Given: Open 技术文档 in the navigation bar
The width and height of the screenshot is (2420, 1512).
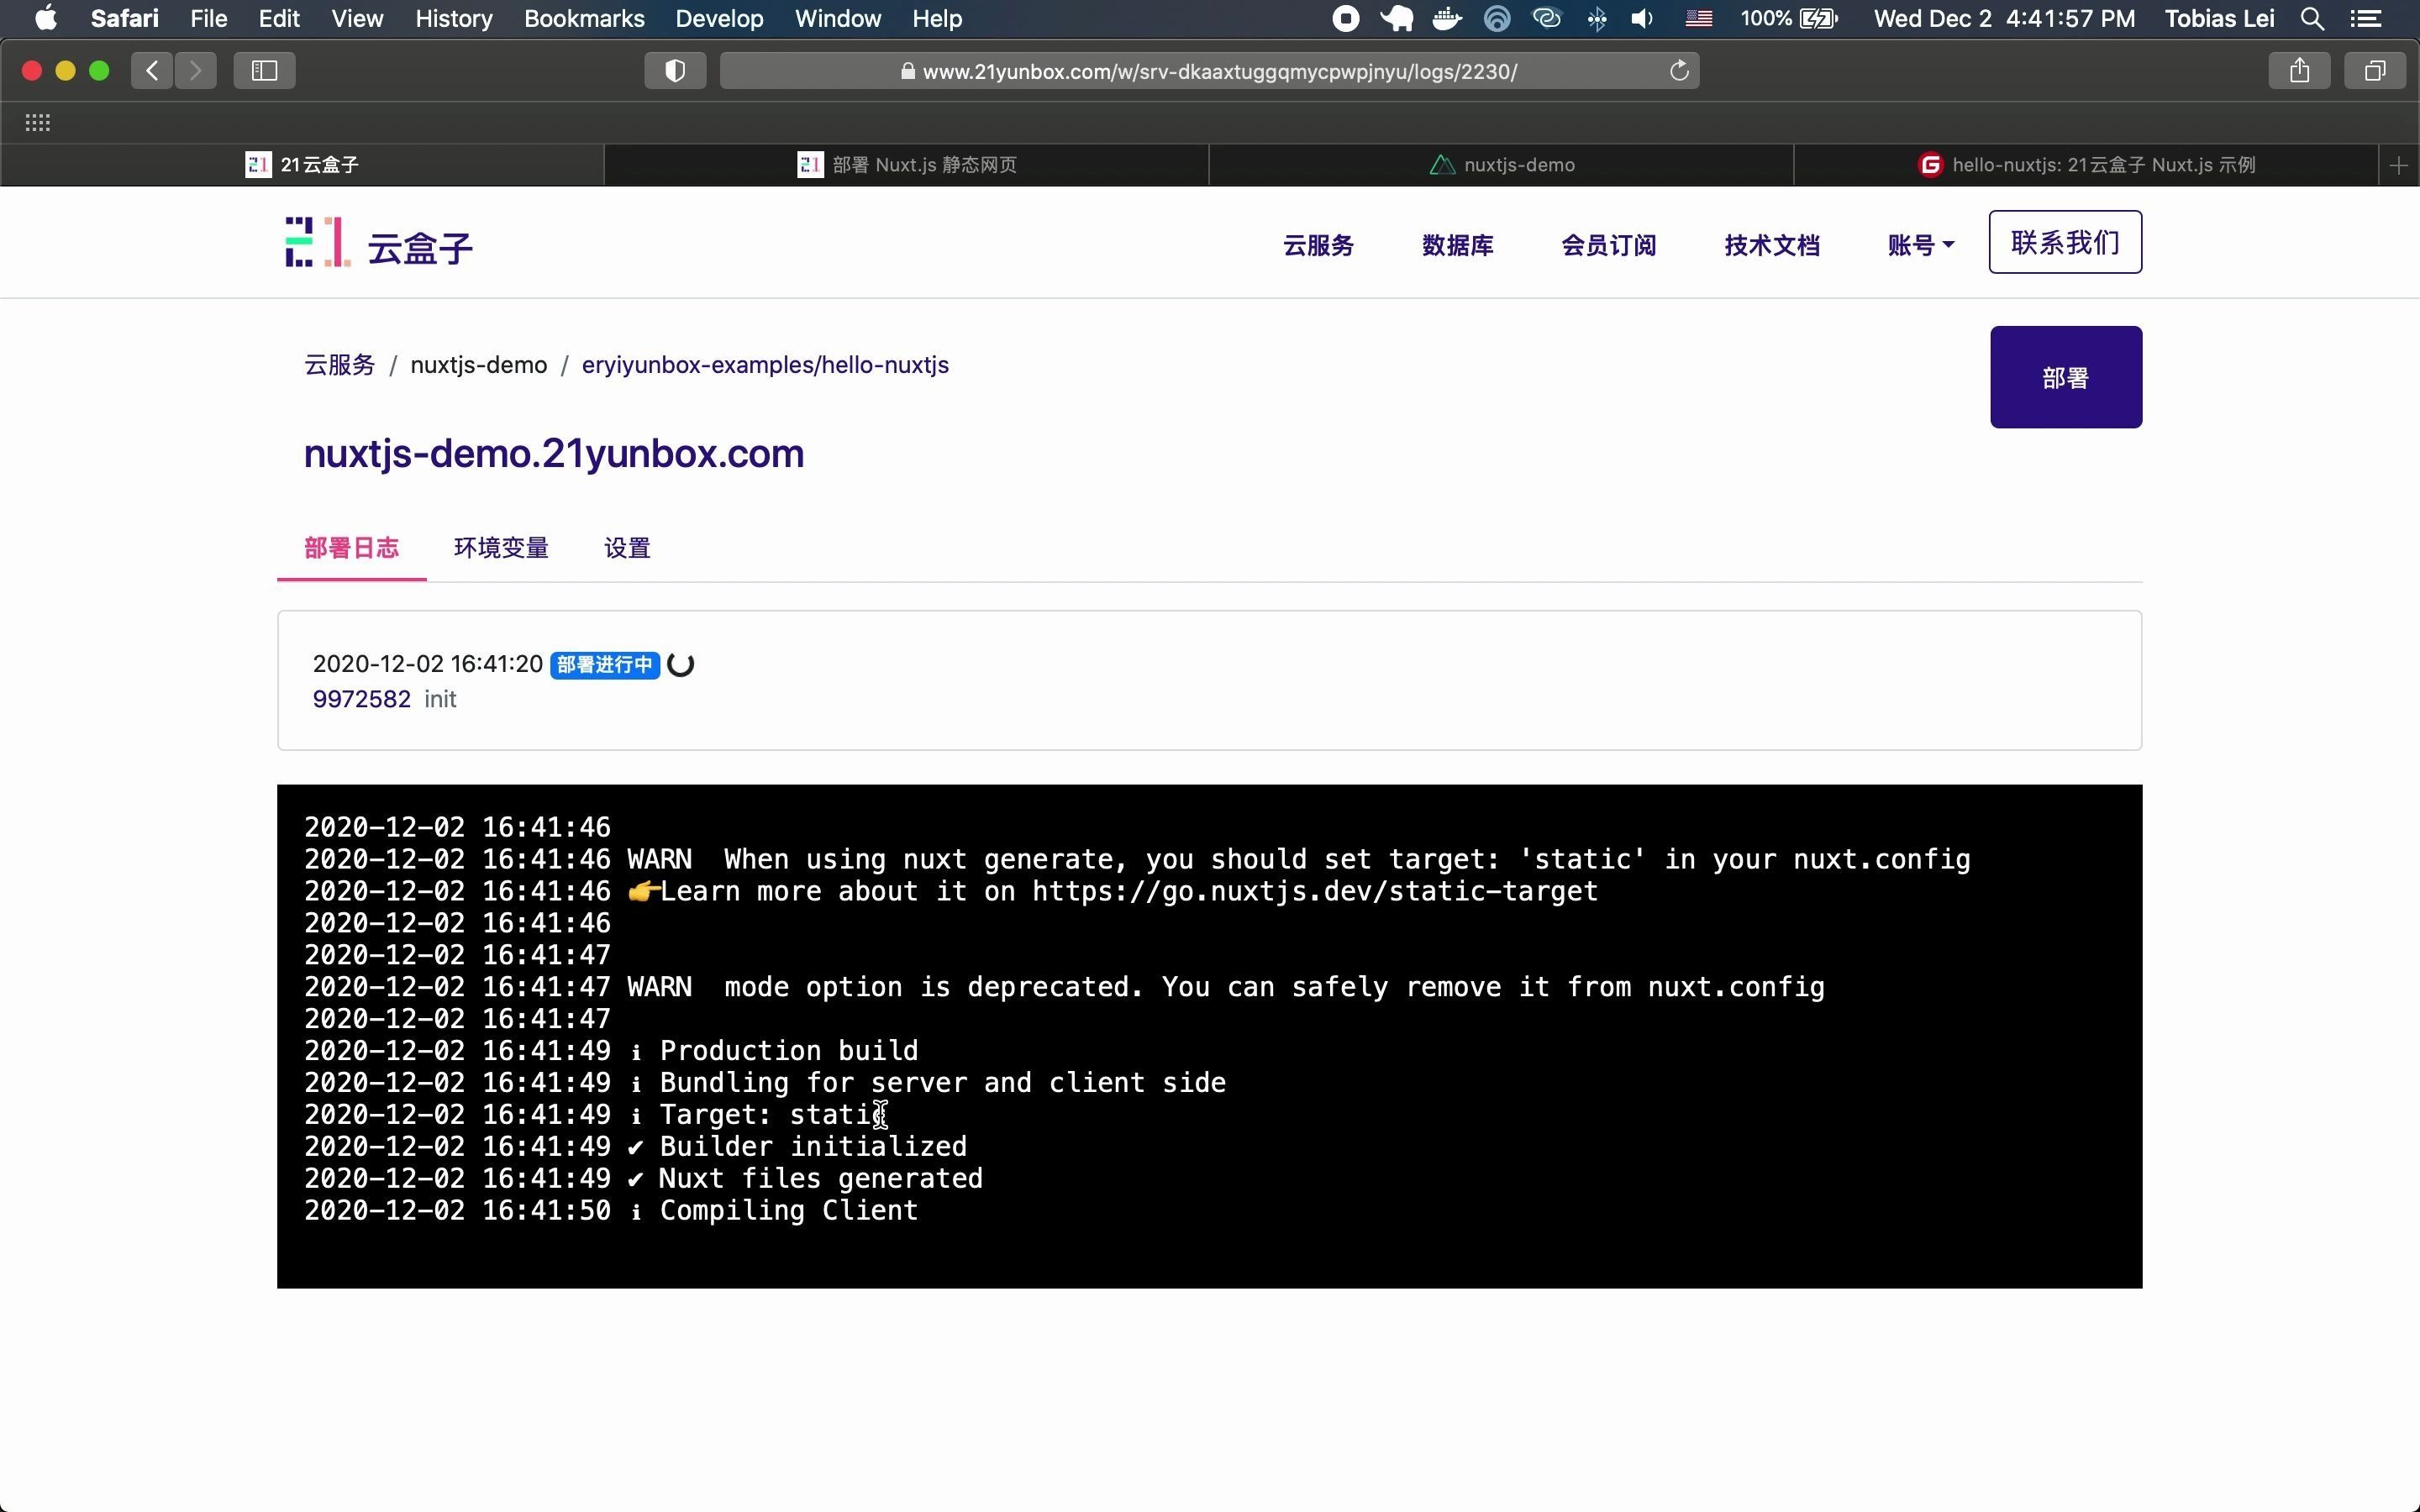Looking at the screenshot, I should click(1771, 245).
